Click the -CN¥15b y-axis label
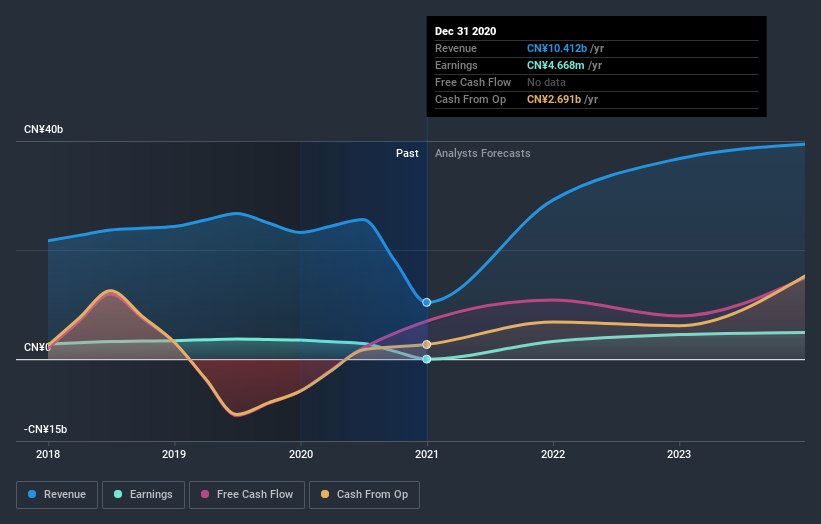This screenshot has height=524, width=821. pos(46,429)
